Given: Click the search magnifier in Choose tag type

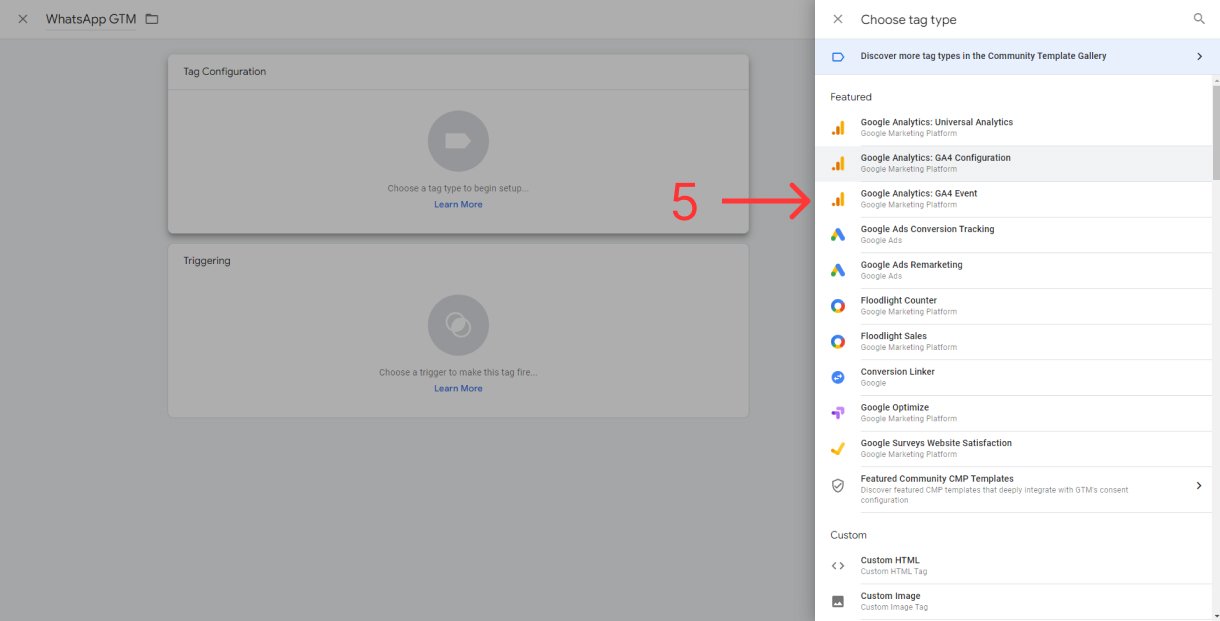Looking at the screenshot, I should (x=1199, y=19).
